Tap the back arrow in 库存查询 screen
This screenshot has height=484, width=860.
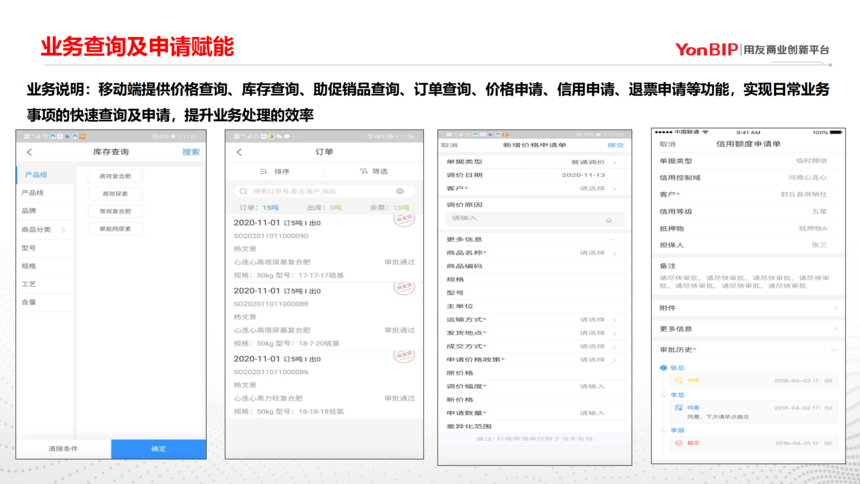tap(29, 152)
